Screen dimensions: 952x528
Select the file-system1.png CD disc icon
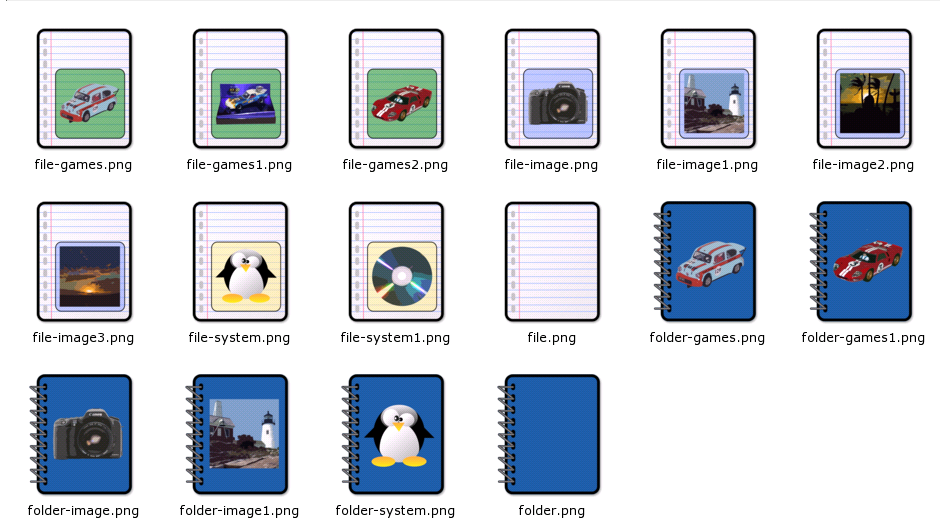[396, 262]
